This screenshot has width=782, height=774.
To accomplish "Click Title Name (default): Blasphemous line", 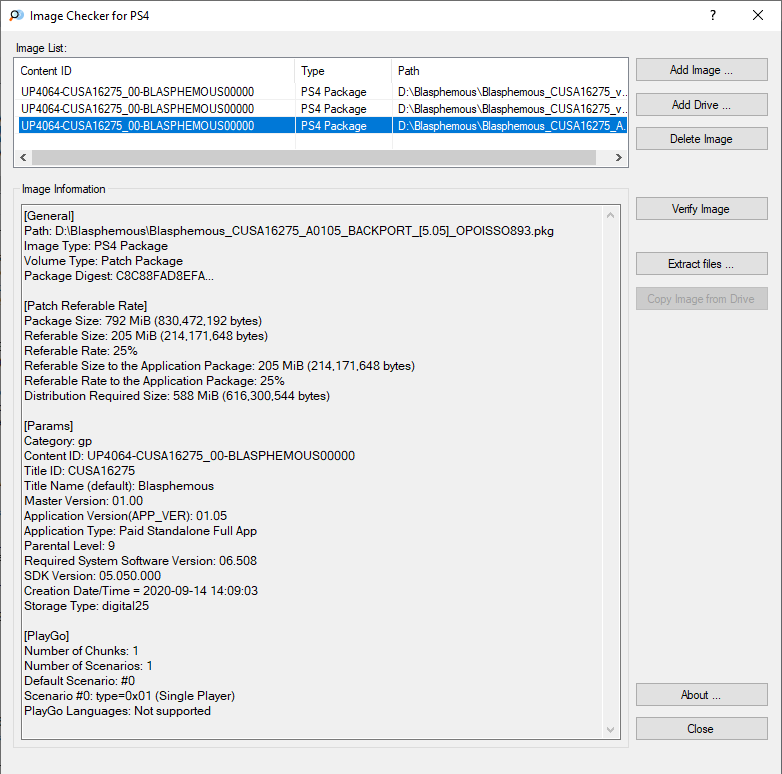I will [x=119, y=486].
